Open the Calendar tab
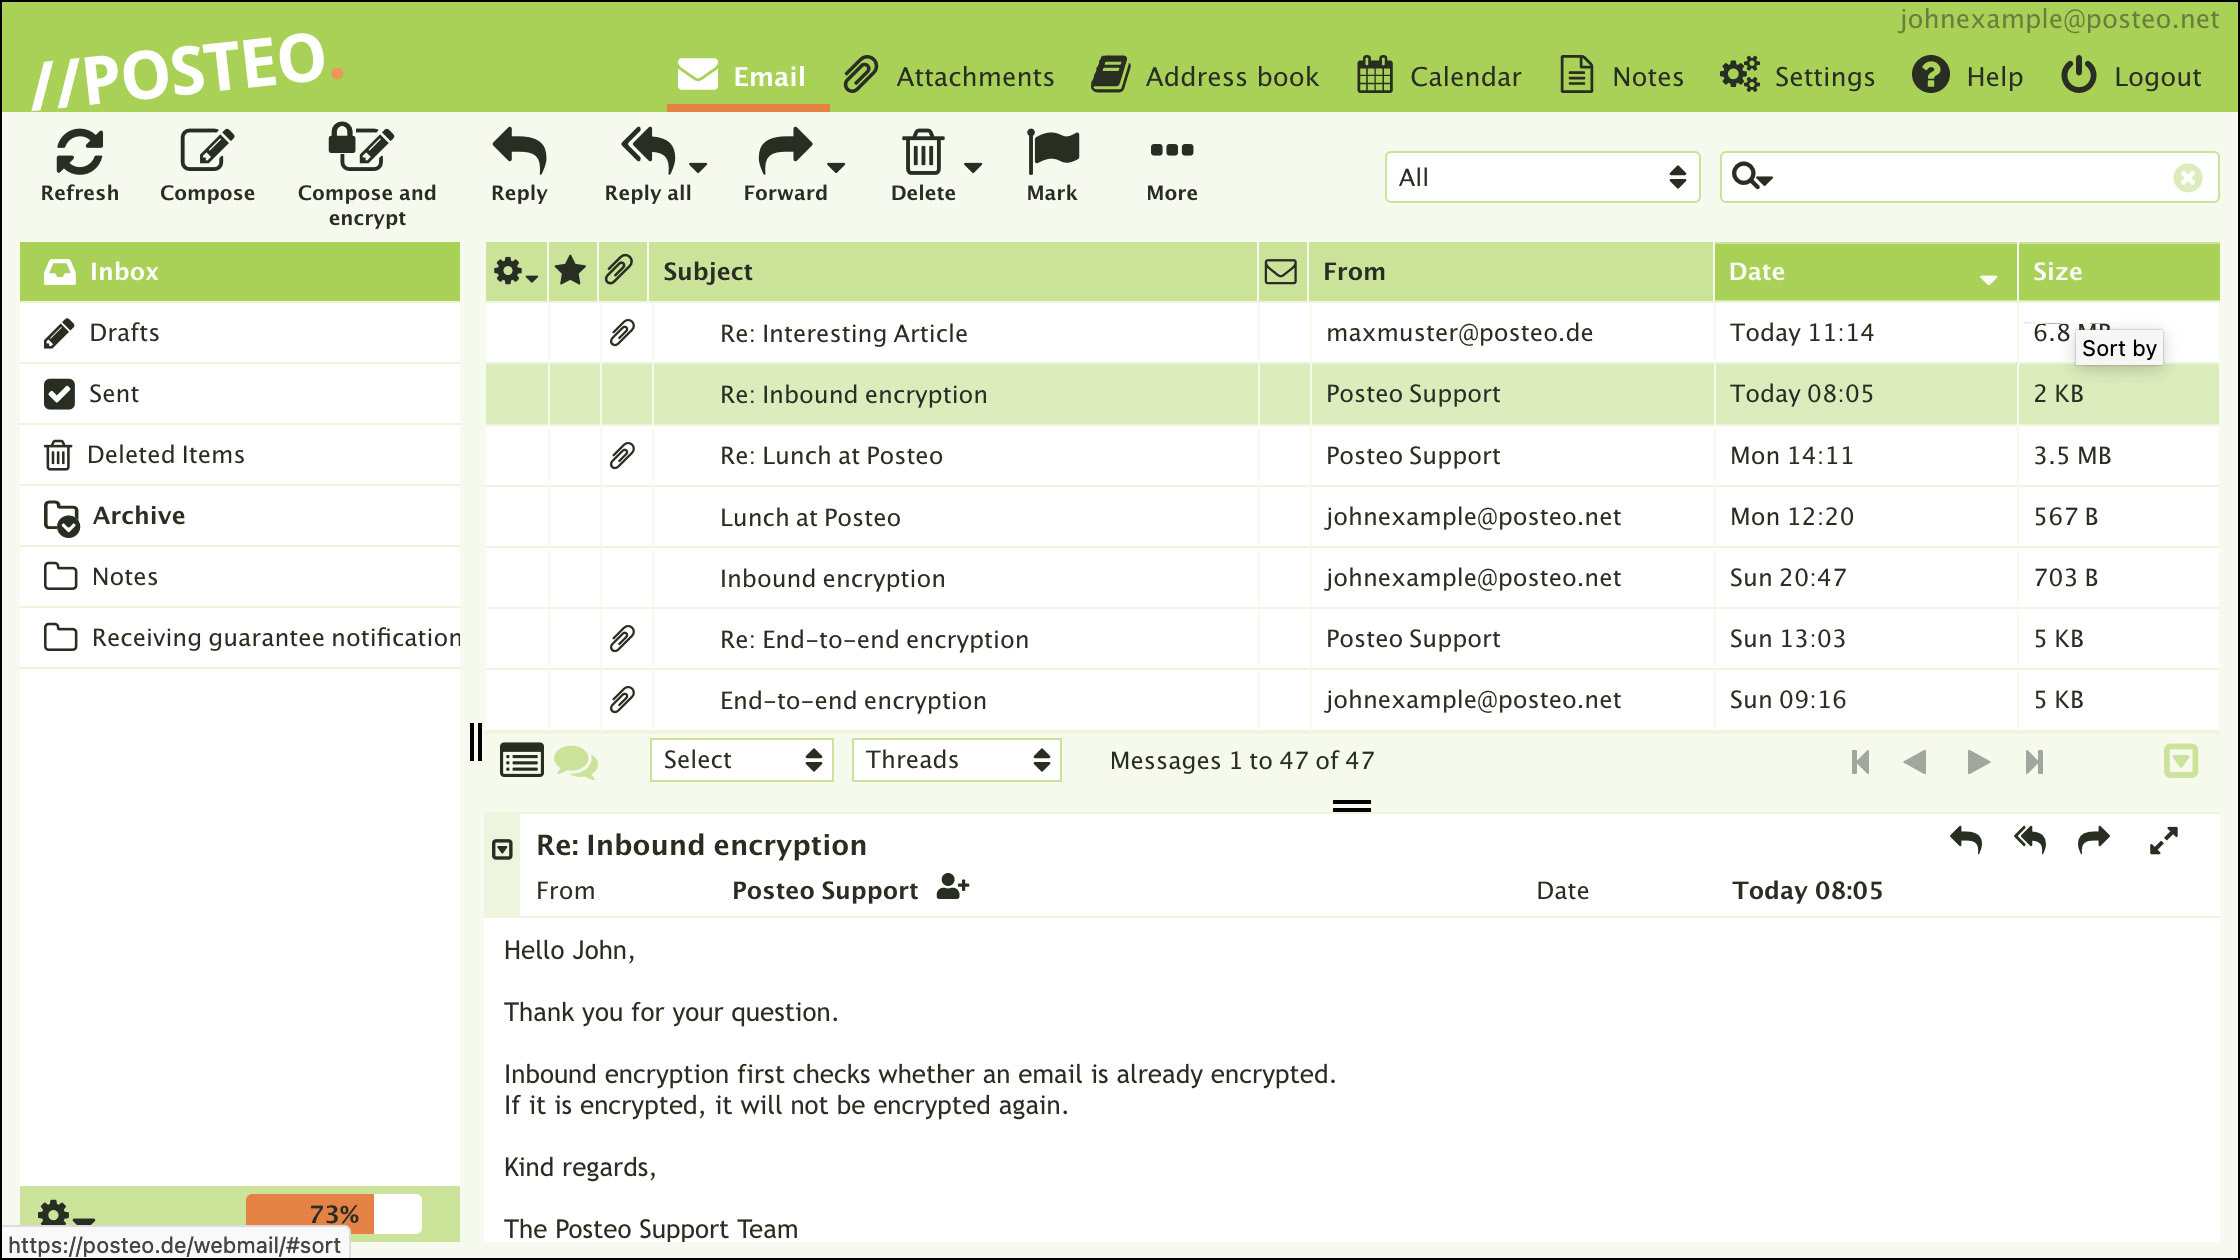 1439,76
